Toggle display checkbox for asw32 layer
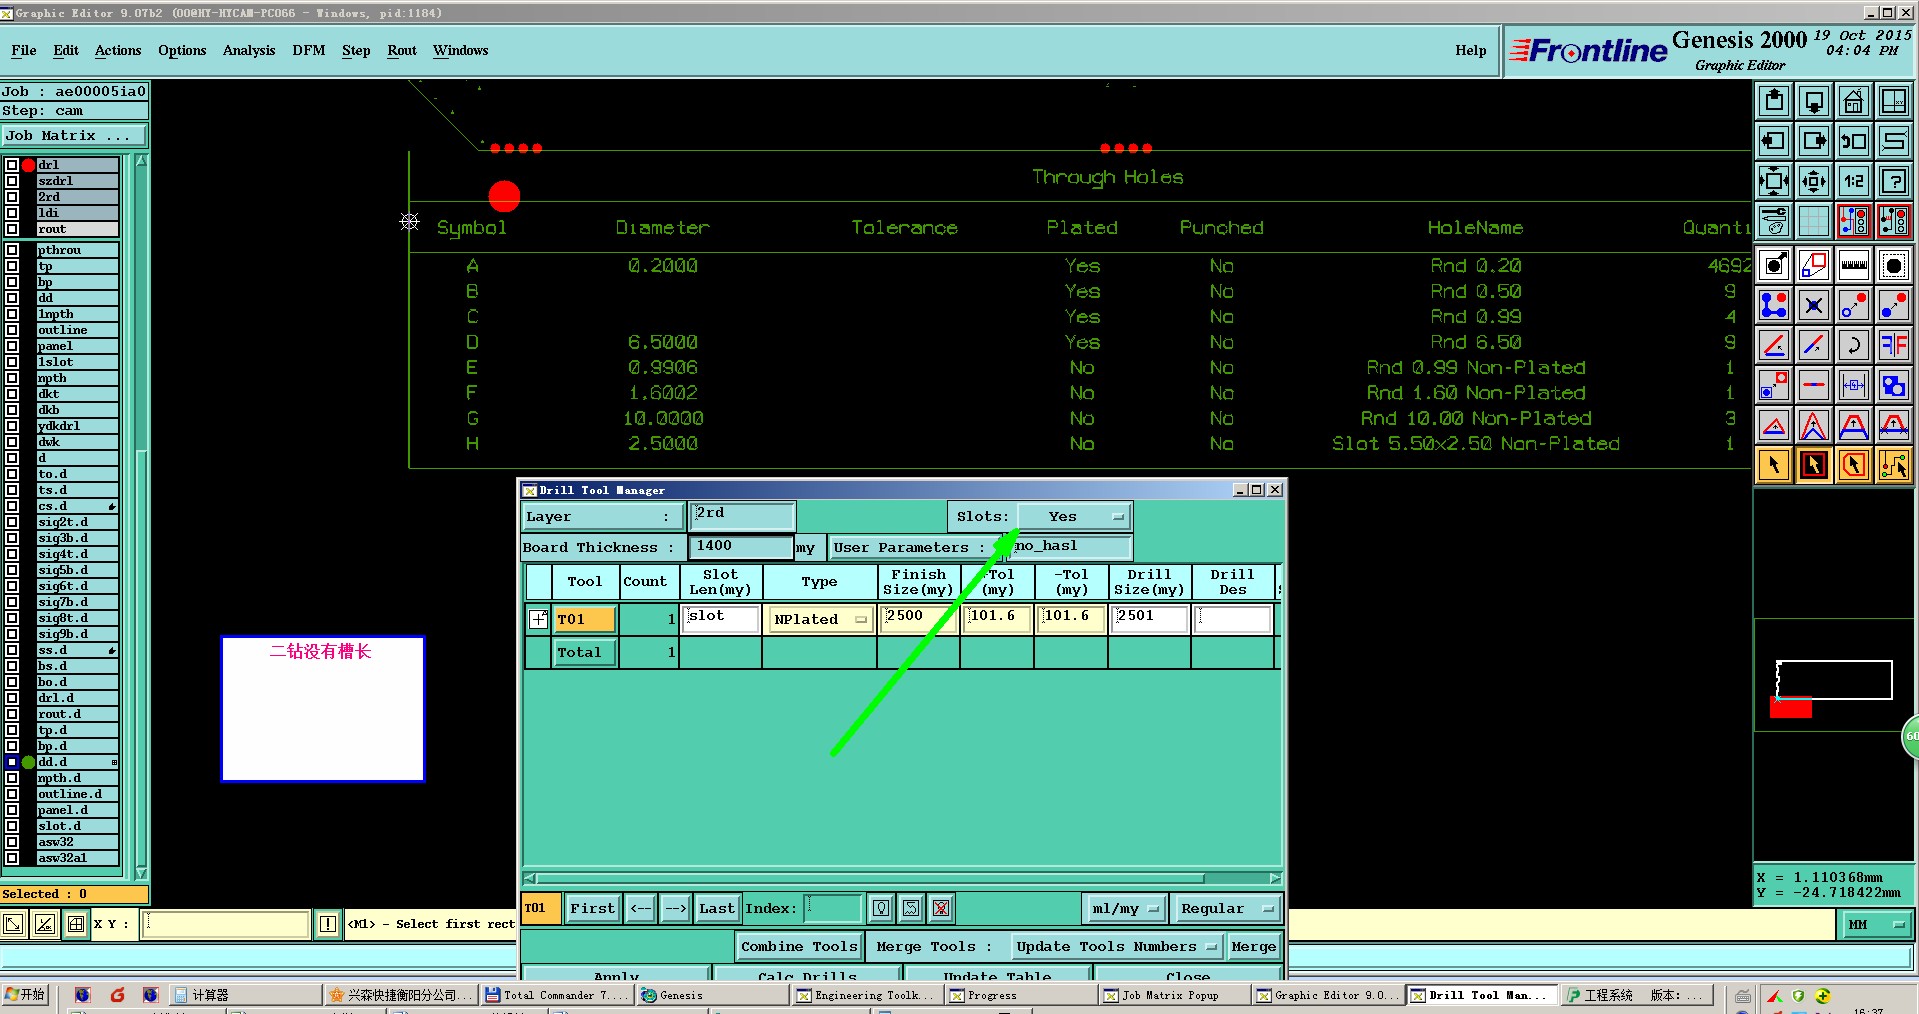Image resolution: width=1919 pixels, height=1014 pixels. [x=12, y=842]
